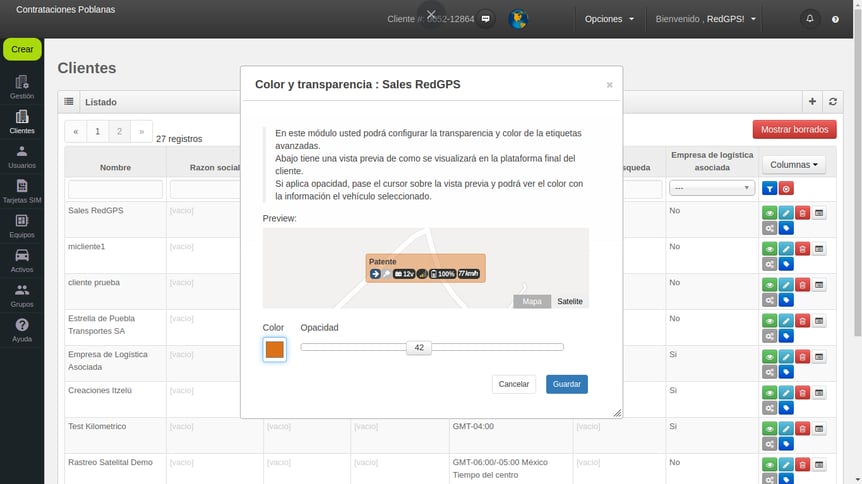Click the Contrataciones Poblanas title

[65, 9]
